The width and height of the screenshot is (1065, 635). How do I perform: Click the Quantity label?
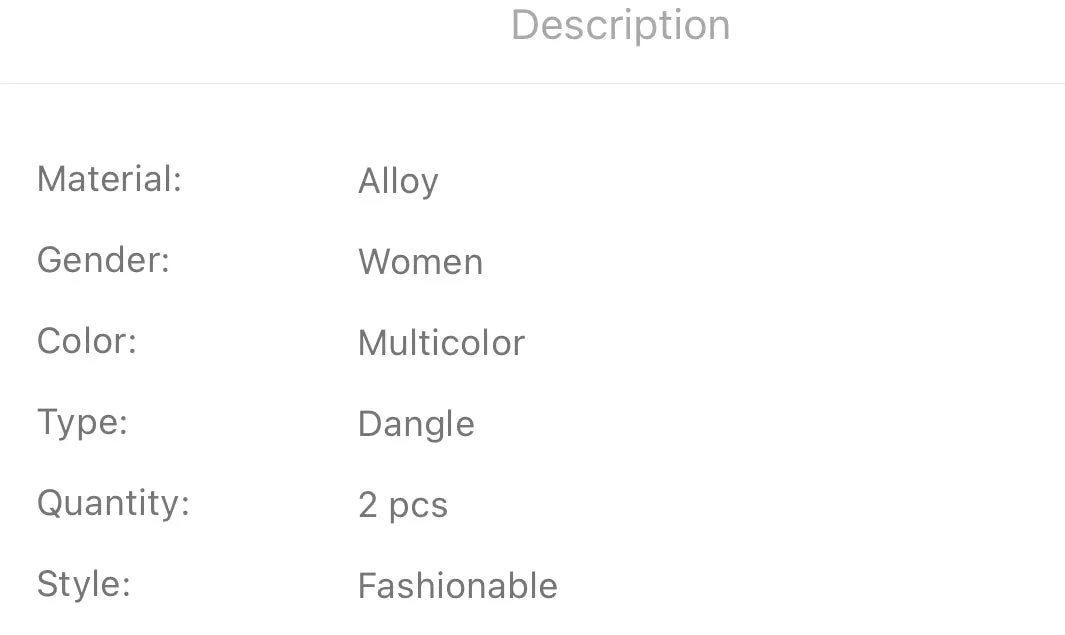(x=113, y=504)
